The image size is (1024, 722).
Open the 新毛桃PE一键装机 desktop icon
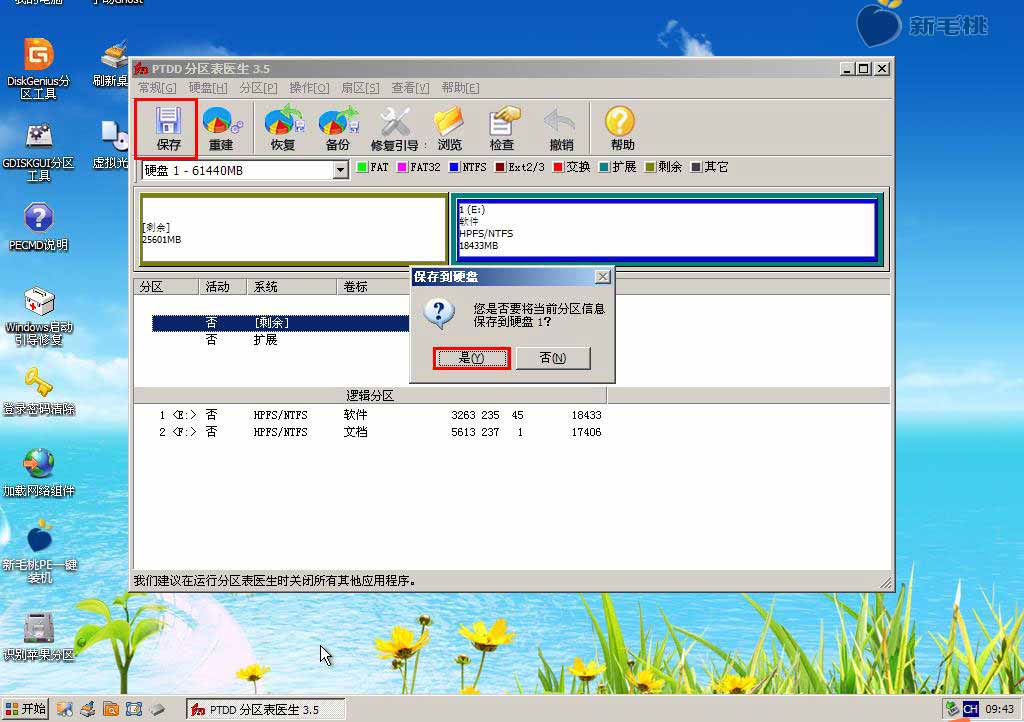coord(39,552)
